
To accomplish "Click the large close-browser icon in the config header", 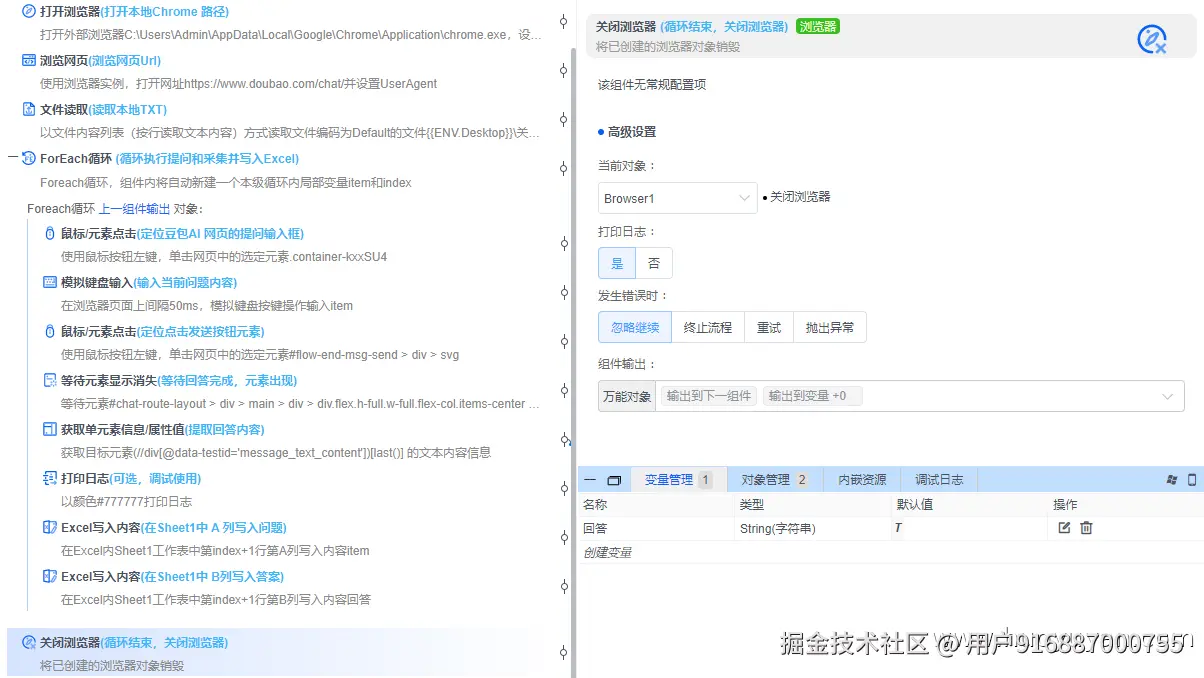I will click(x=1152, y=39).
